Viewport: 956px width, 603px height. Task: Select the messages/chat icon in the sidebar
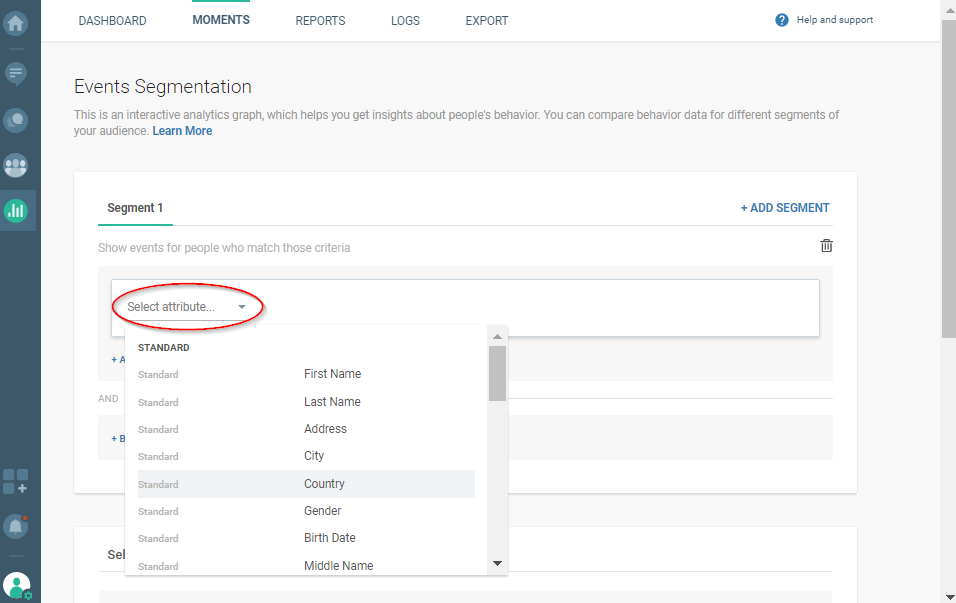tap(15, 74)
